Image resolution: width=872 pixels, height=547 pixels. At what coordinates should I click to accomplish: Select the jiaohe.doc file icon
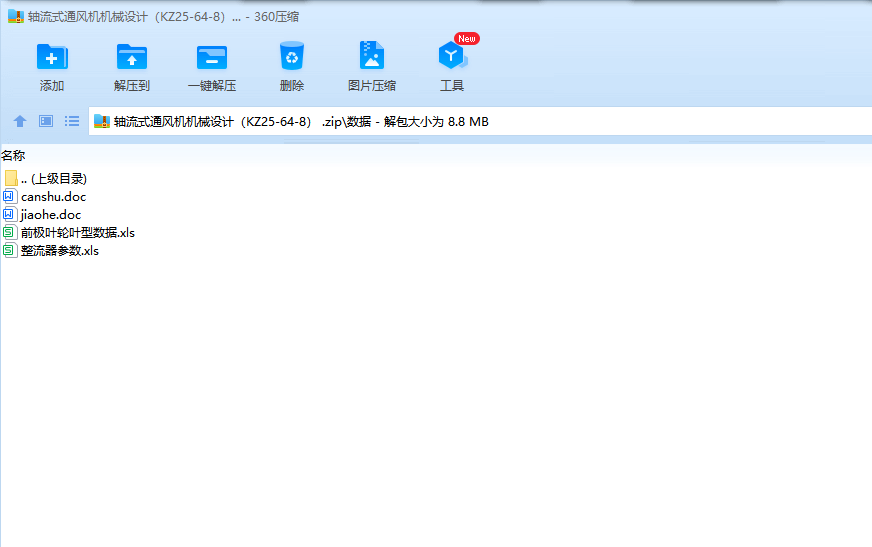(x=9, y=214)
